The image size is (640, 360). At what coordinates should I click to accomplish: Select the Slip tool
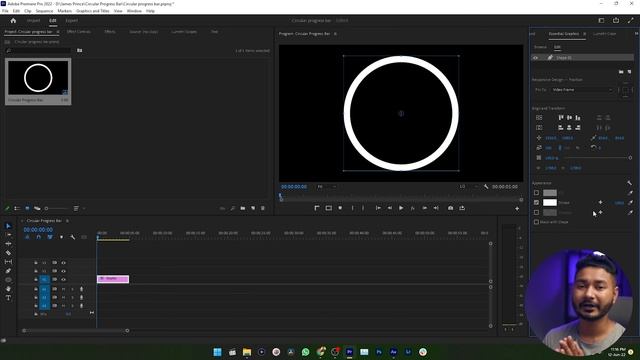(8, 262)
